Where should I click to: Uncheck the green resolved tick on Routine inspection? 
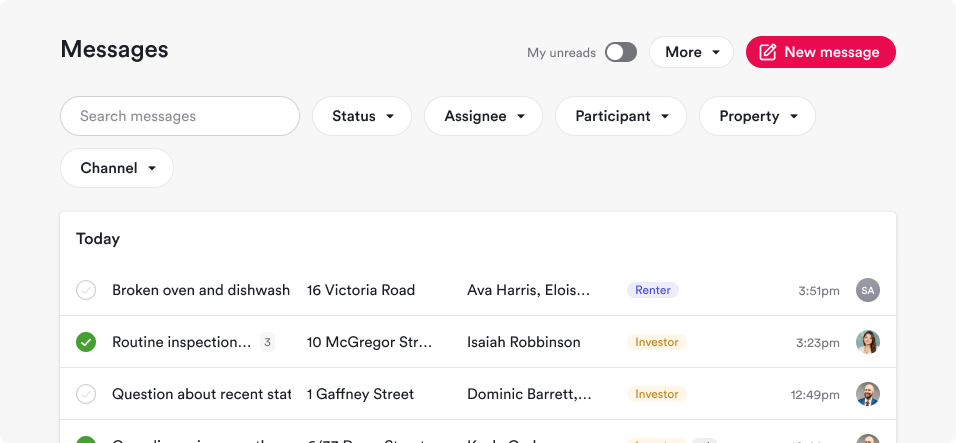tap(86, 342)
